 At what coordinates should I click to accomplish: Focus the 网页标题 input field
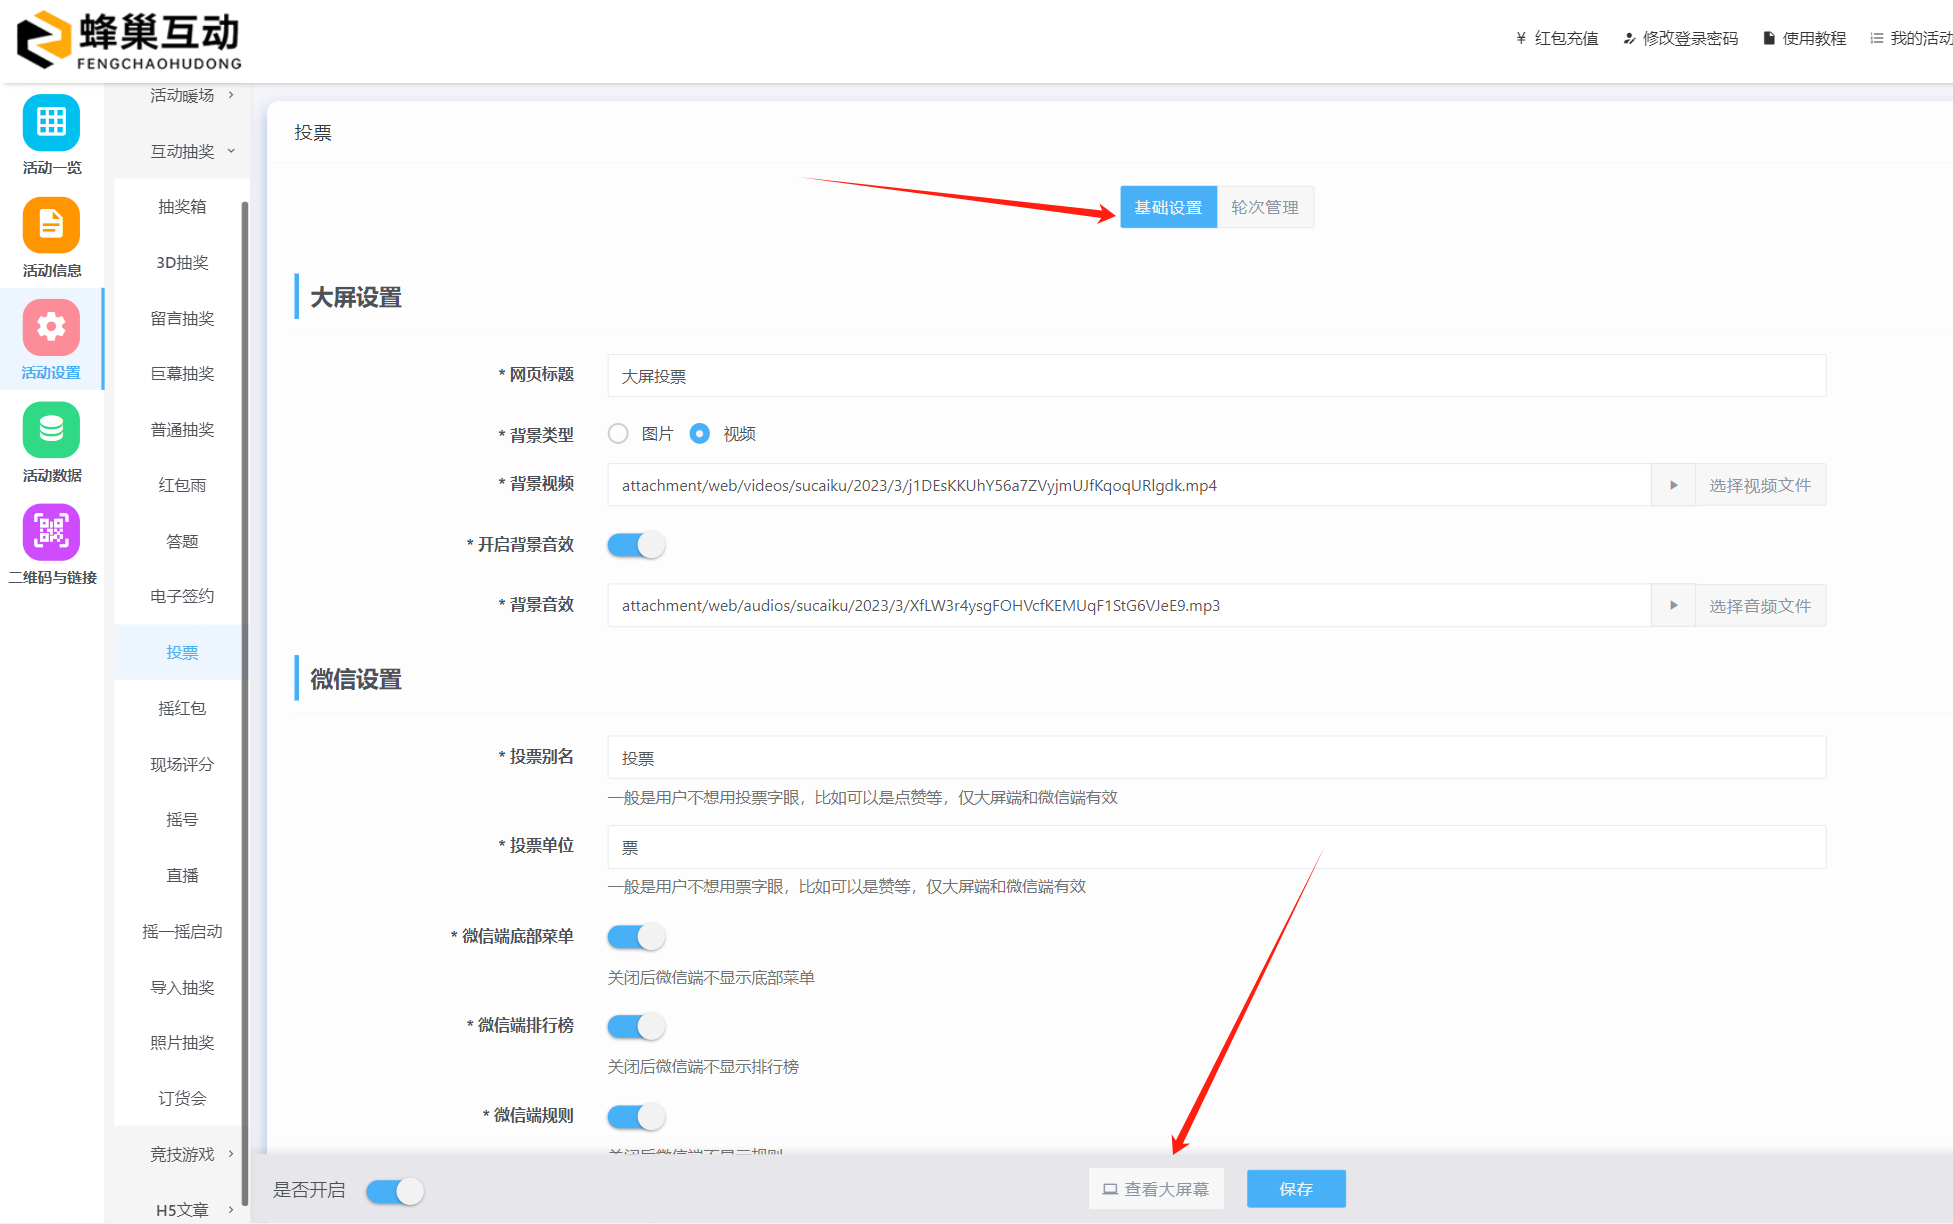pos(1216,376)
